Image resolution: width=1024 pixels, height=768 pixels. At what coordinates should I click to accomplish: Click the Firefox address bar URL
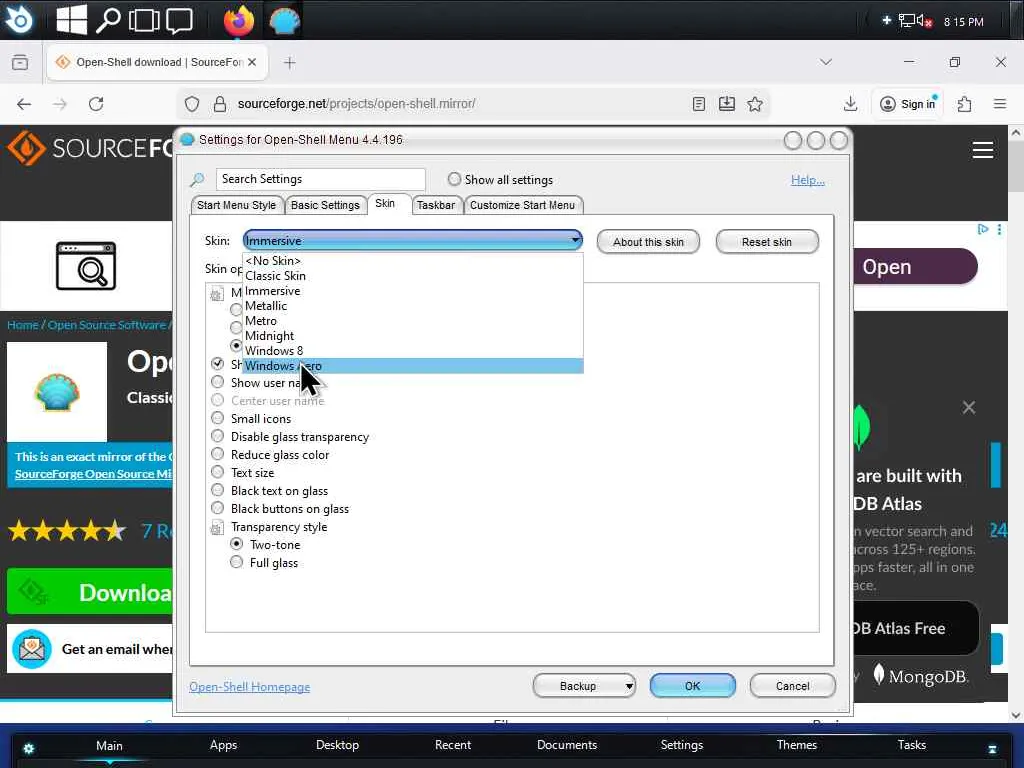pos(357,104)
